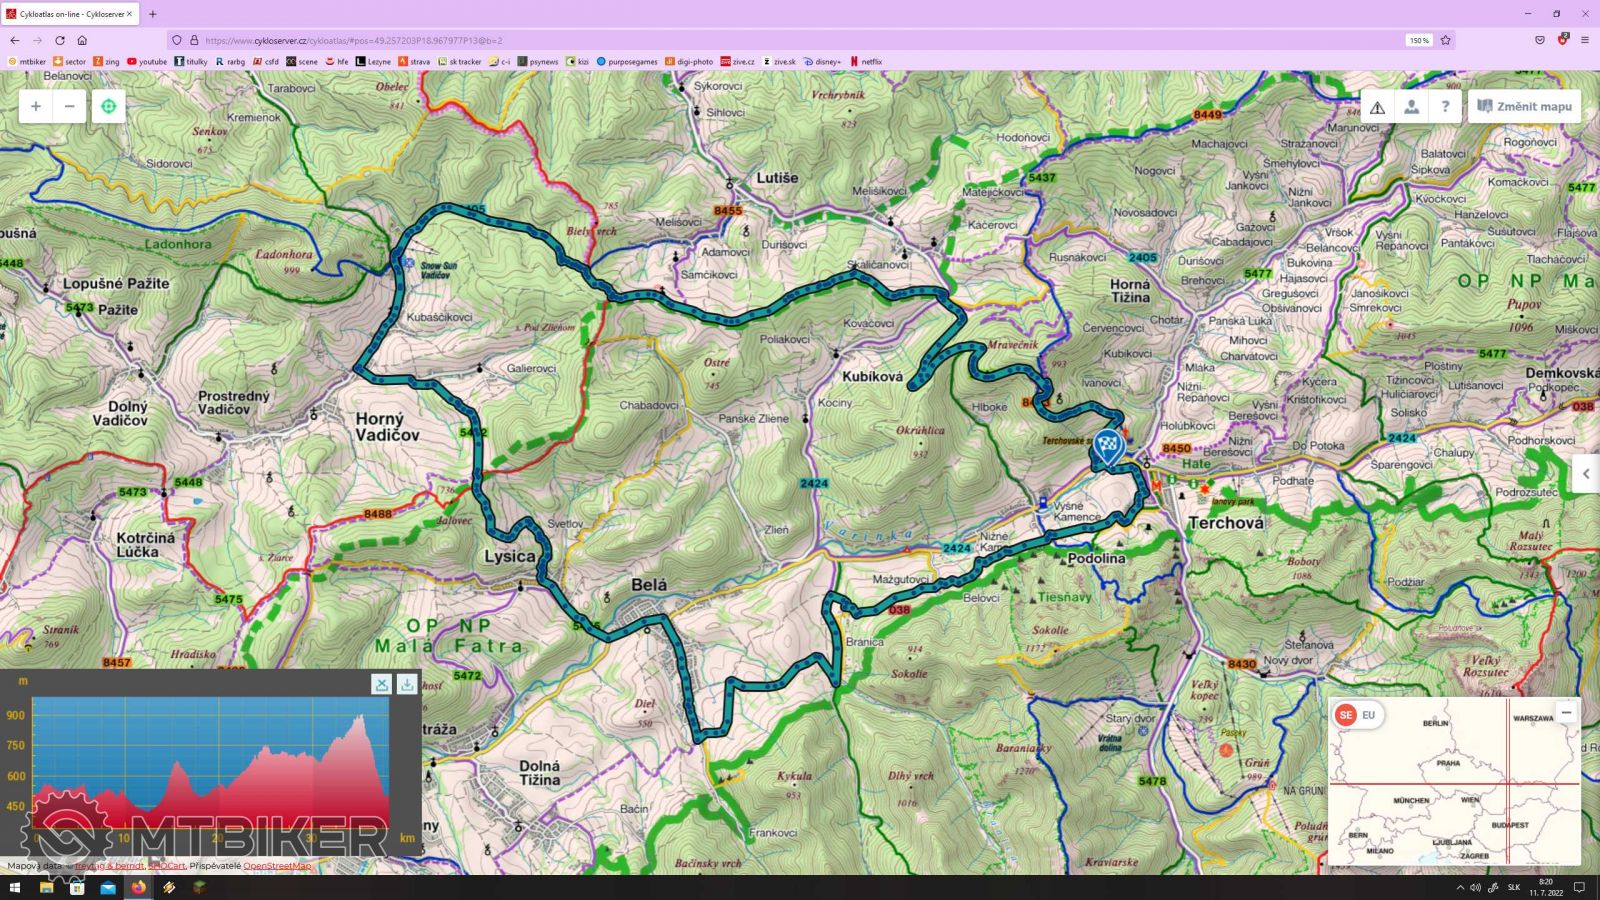Collapse the overview minimap
Screen dimensions: 1600x900
click(x=1566, y=712)
